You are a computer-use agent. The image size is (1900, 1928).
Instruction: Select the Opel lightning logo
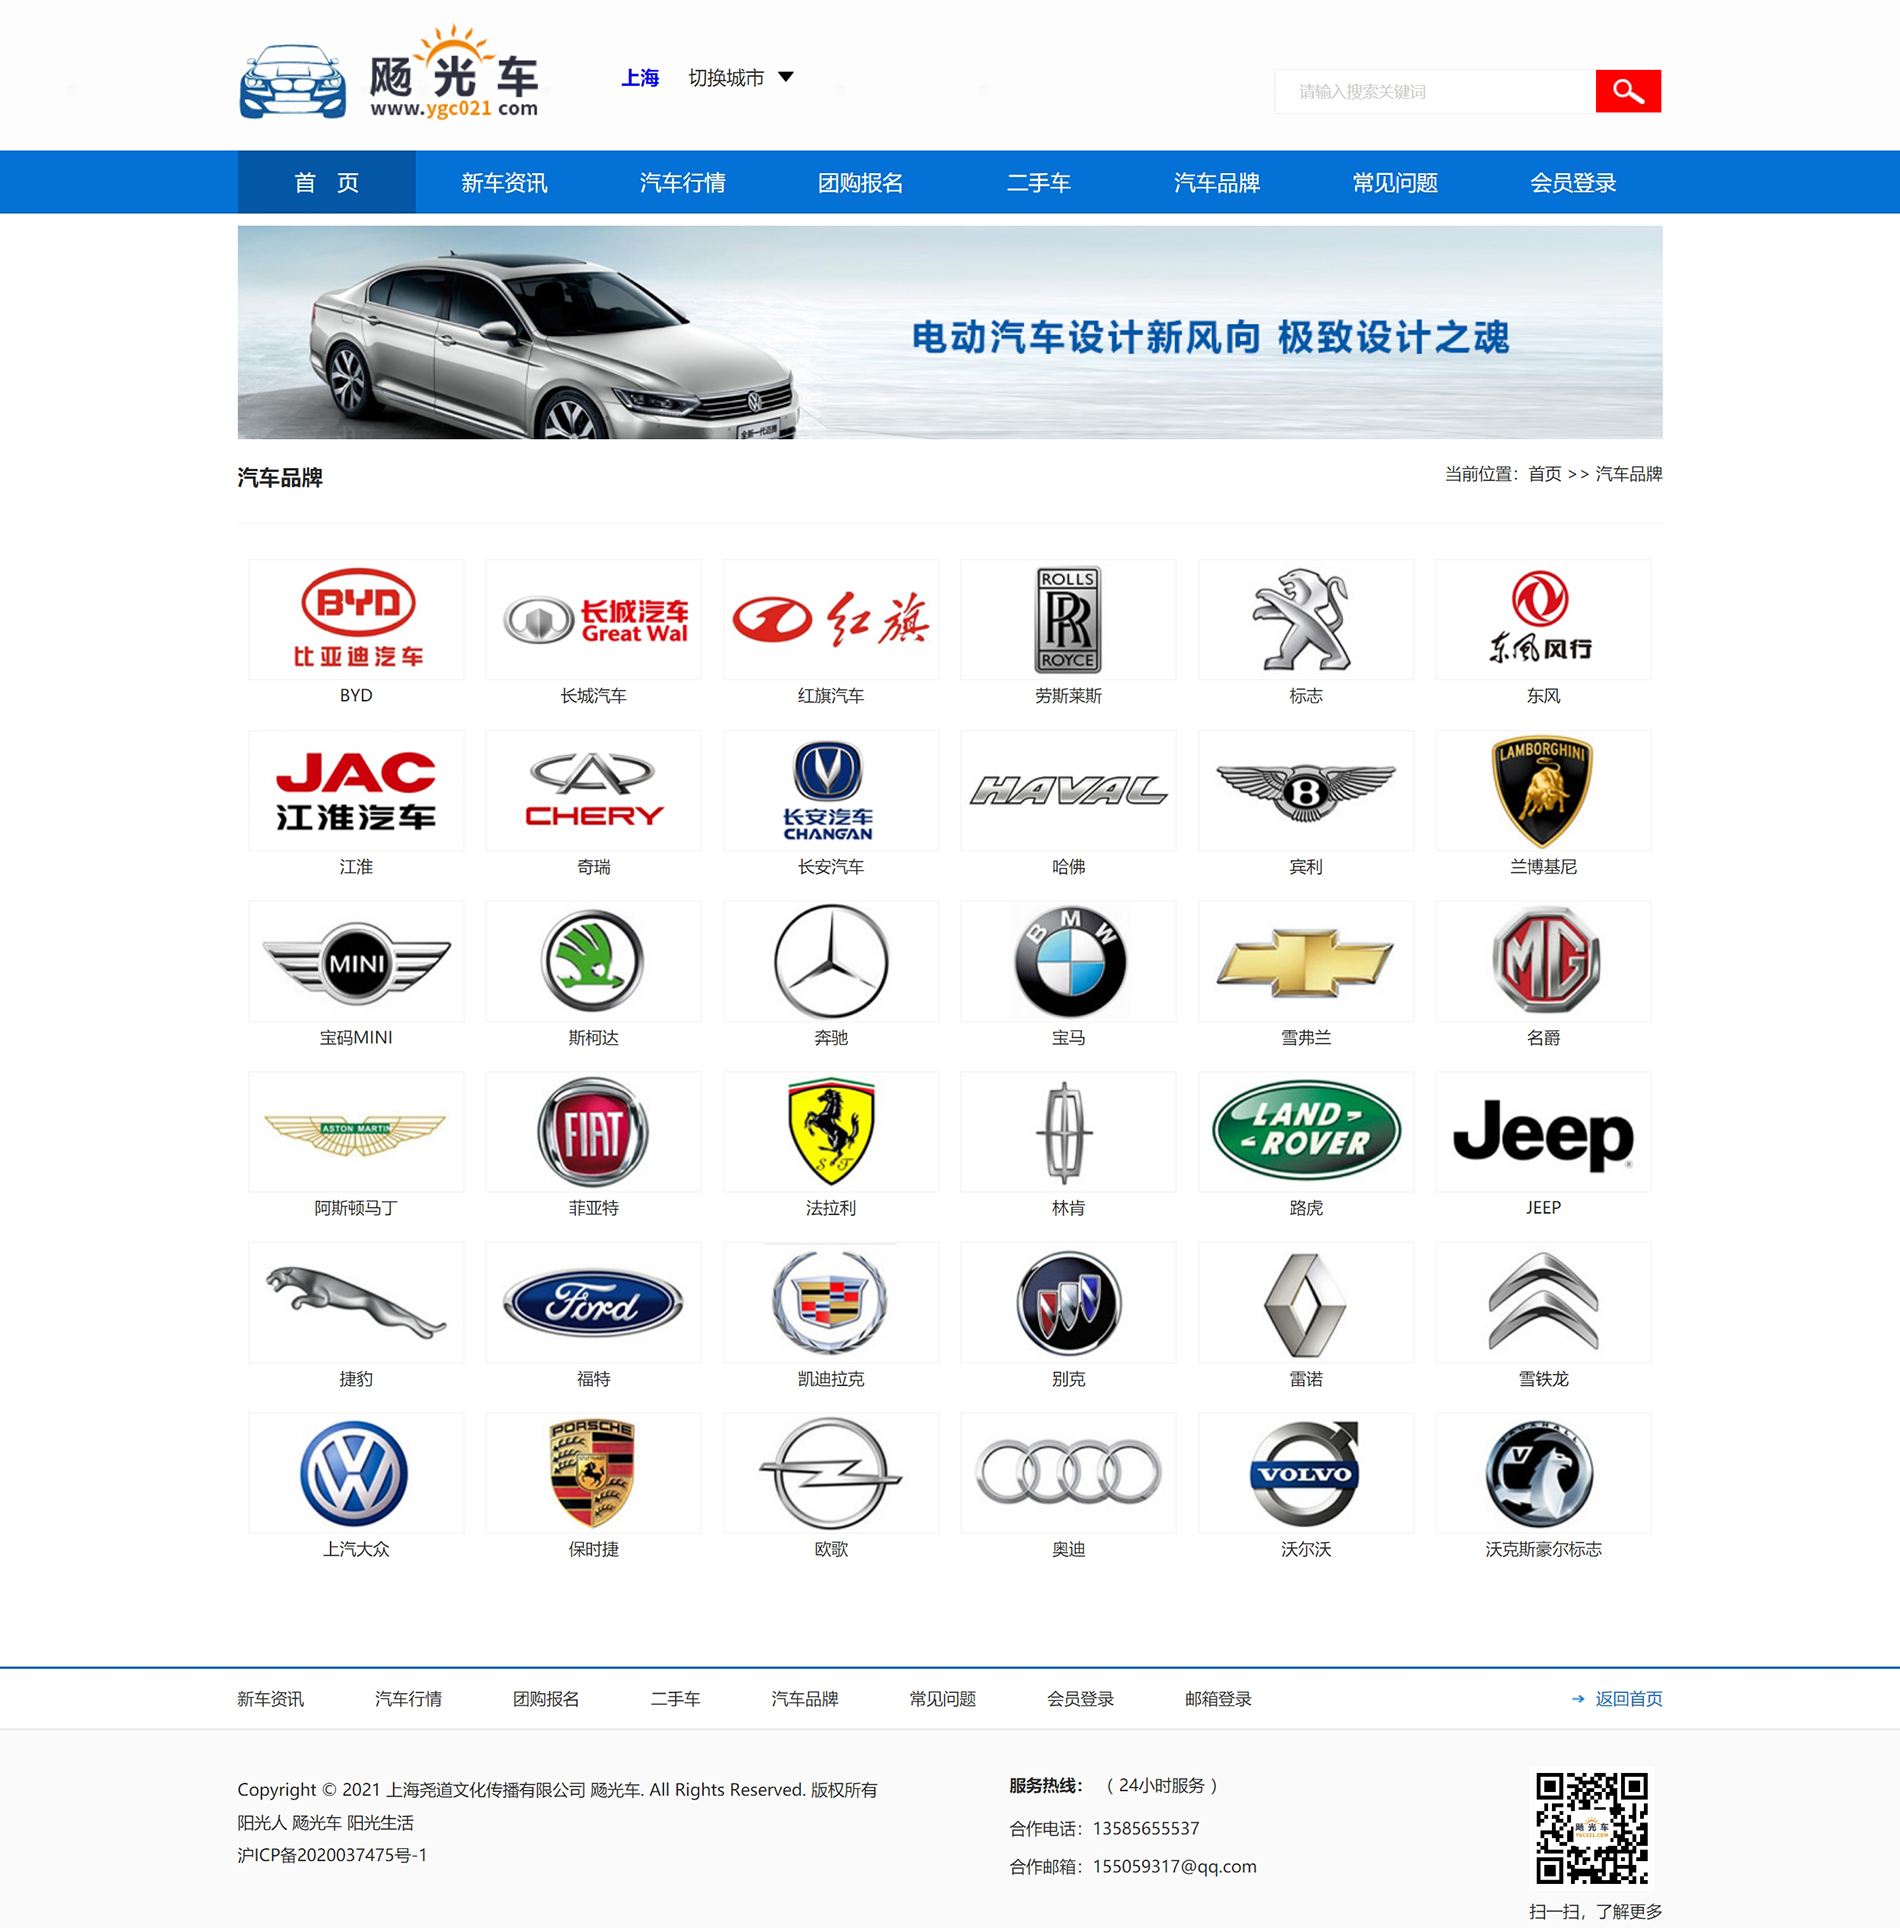click(831, 1473)
